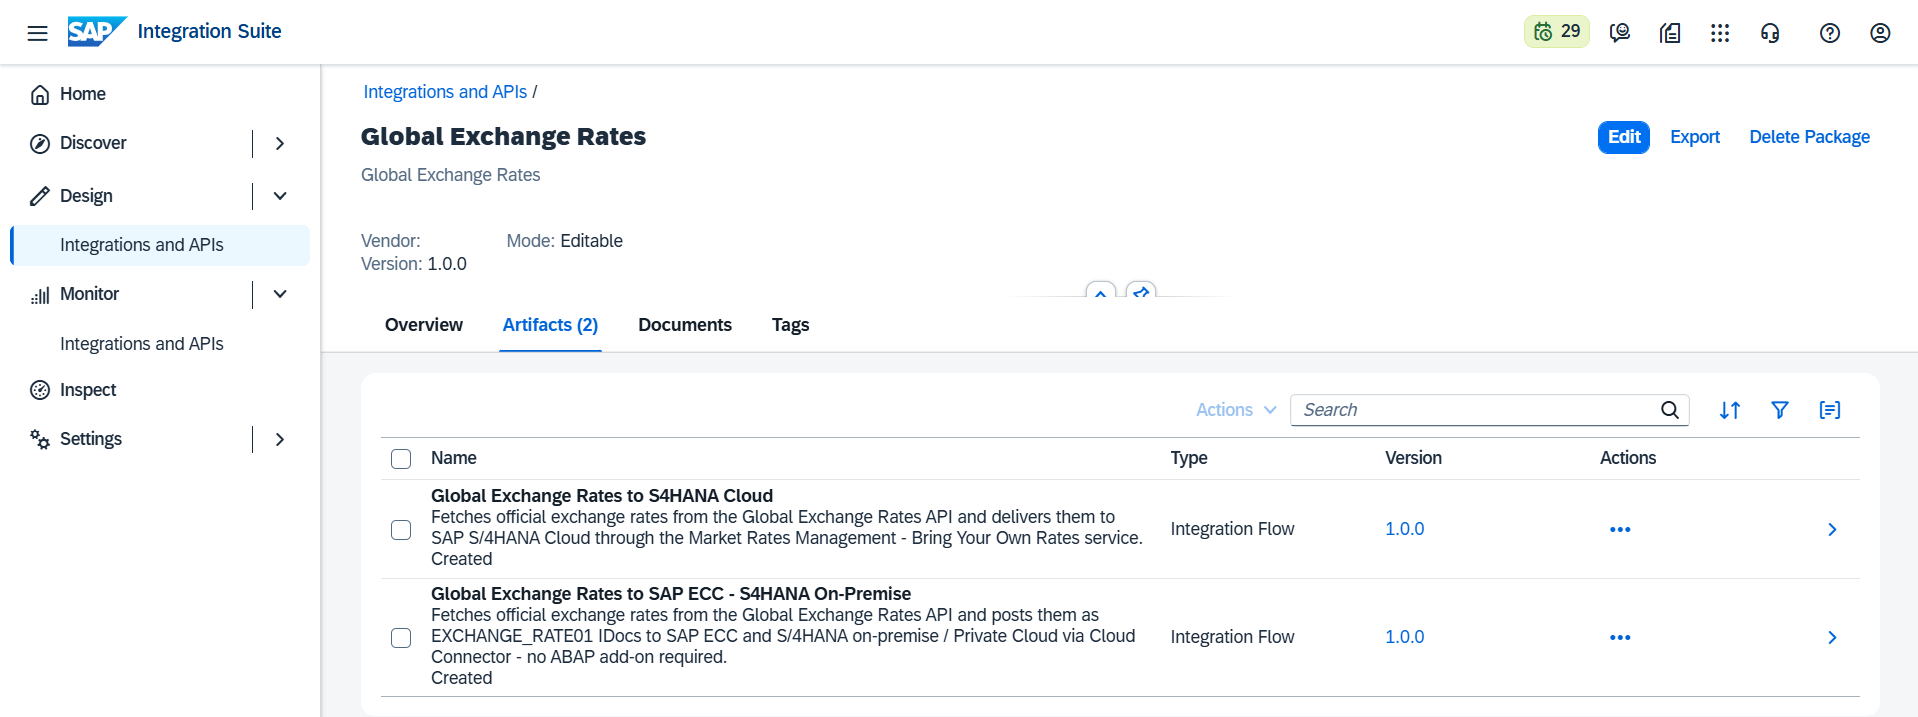Open the product switcher grid icon
The height and width of the screenshot is (717, 1918).
coord(1720,33)
